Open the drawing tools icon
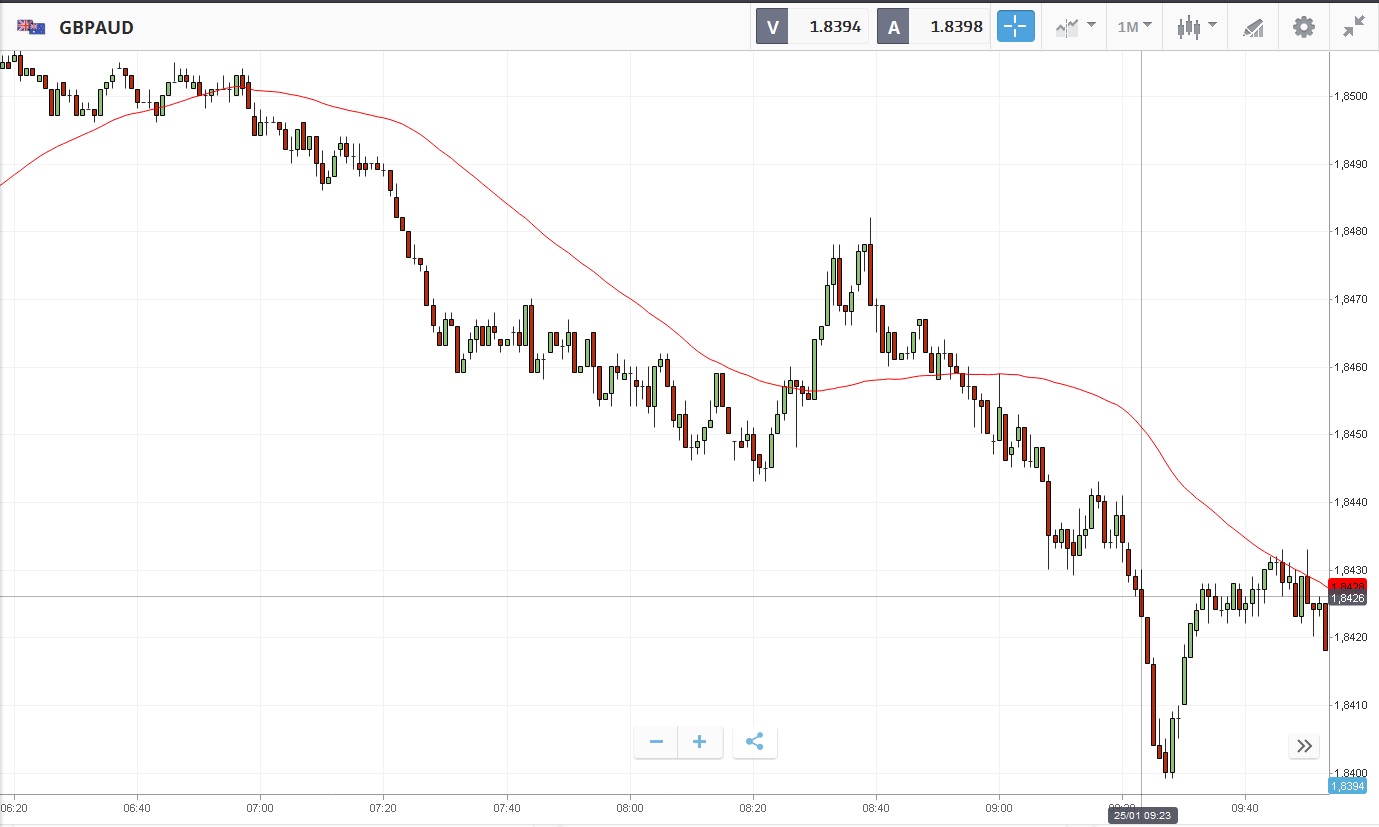The width and height of the screenshot is (1379, 827). pyautogui.click(x=1253, y=27)
